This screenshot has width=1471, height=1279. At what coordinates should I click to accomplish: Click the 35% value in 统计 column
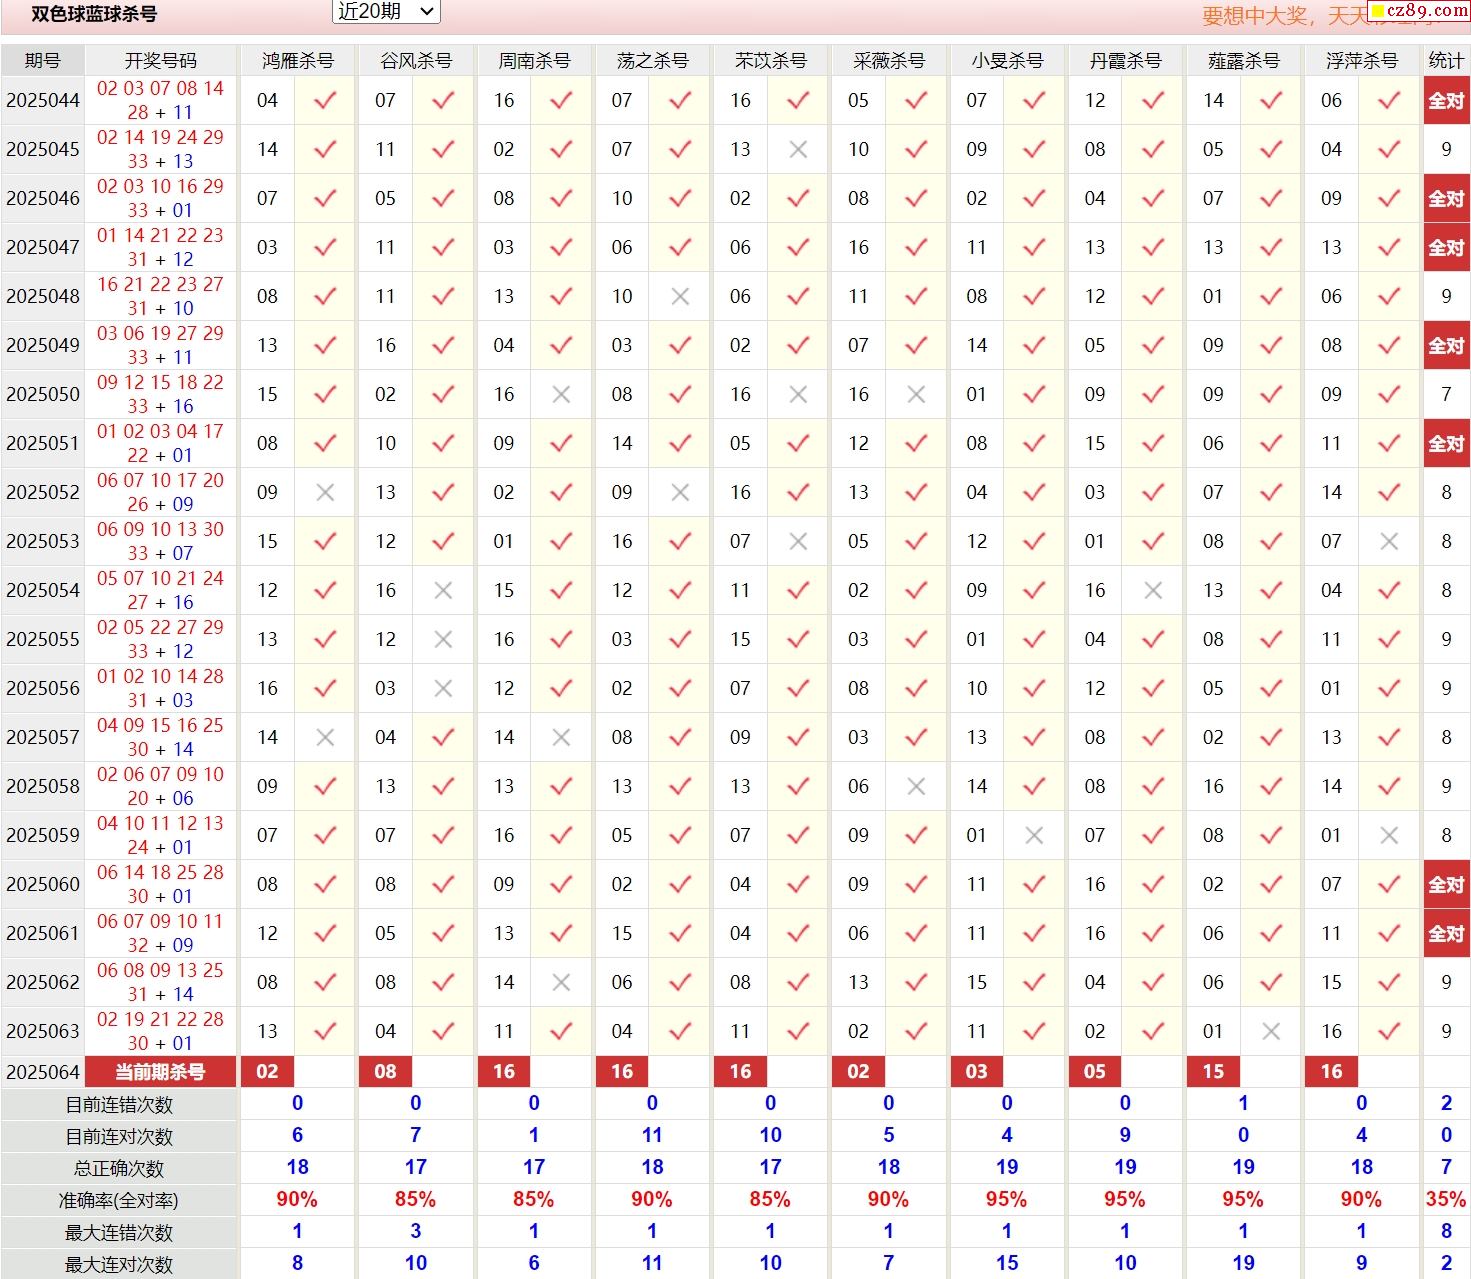1446,1199
